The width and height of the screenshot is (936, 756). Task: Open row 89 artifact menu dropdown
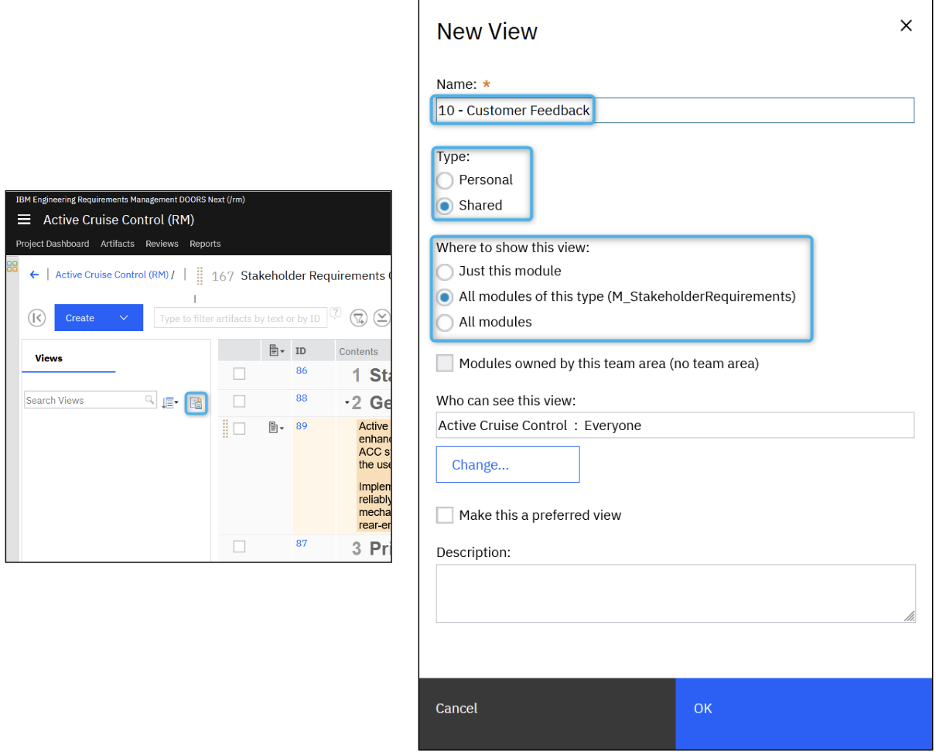click(276, 428)
